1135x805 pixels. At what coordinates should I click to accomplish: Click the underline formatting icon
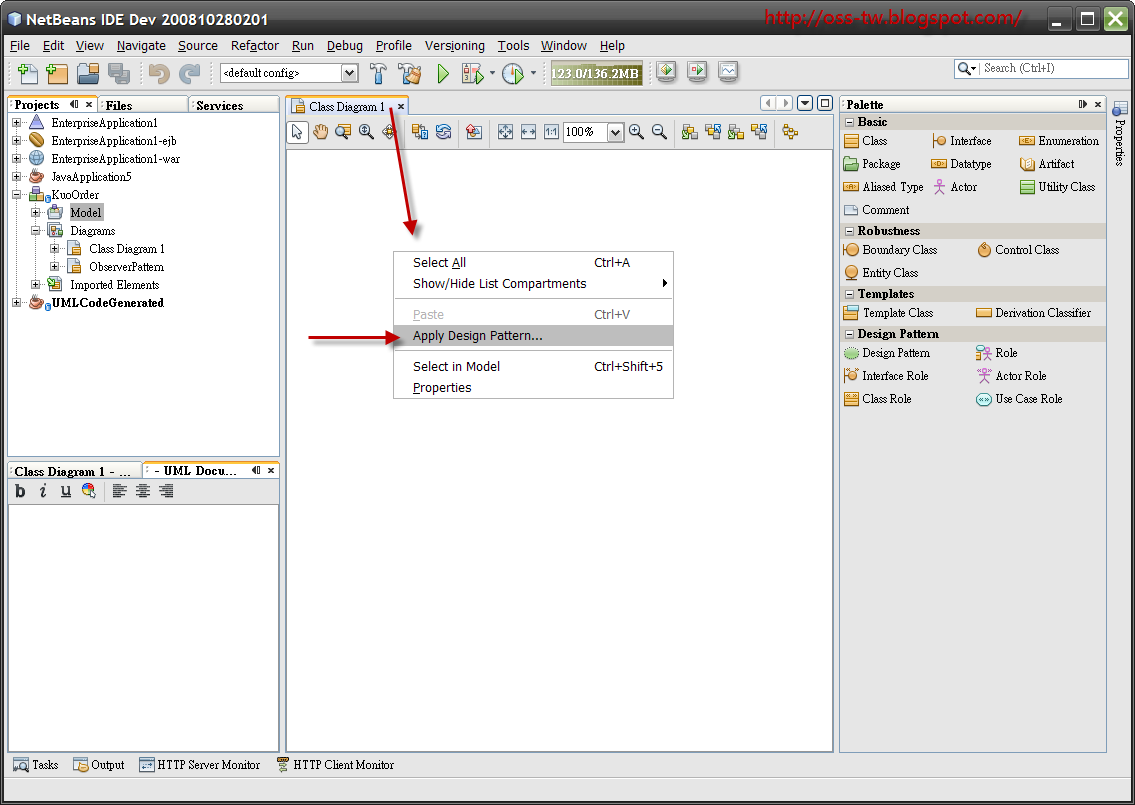[x=66, y=491]
